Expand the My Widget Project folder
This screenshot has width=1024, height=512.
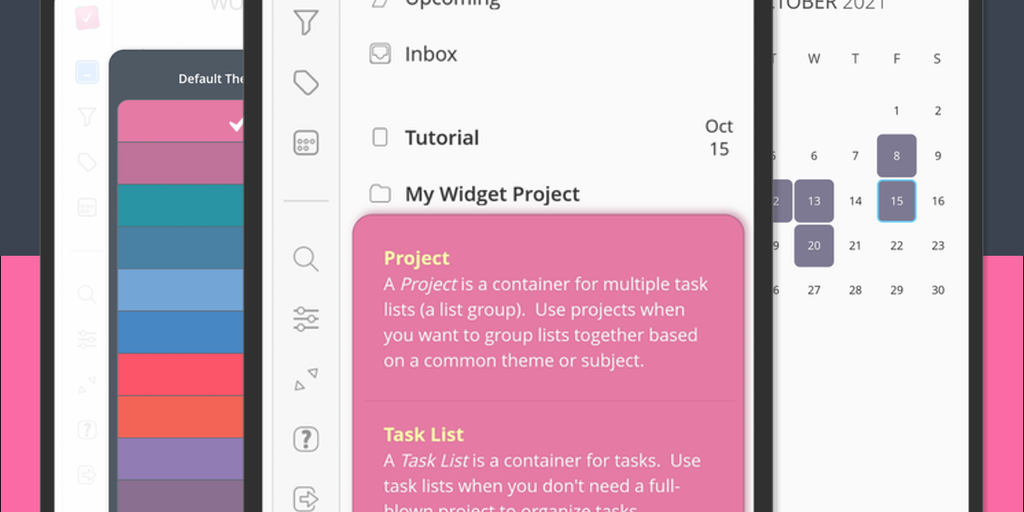pos(491,194)
